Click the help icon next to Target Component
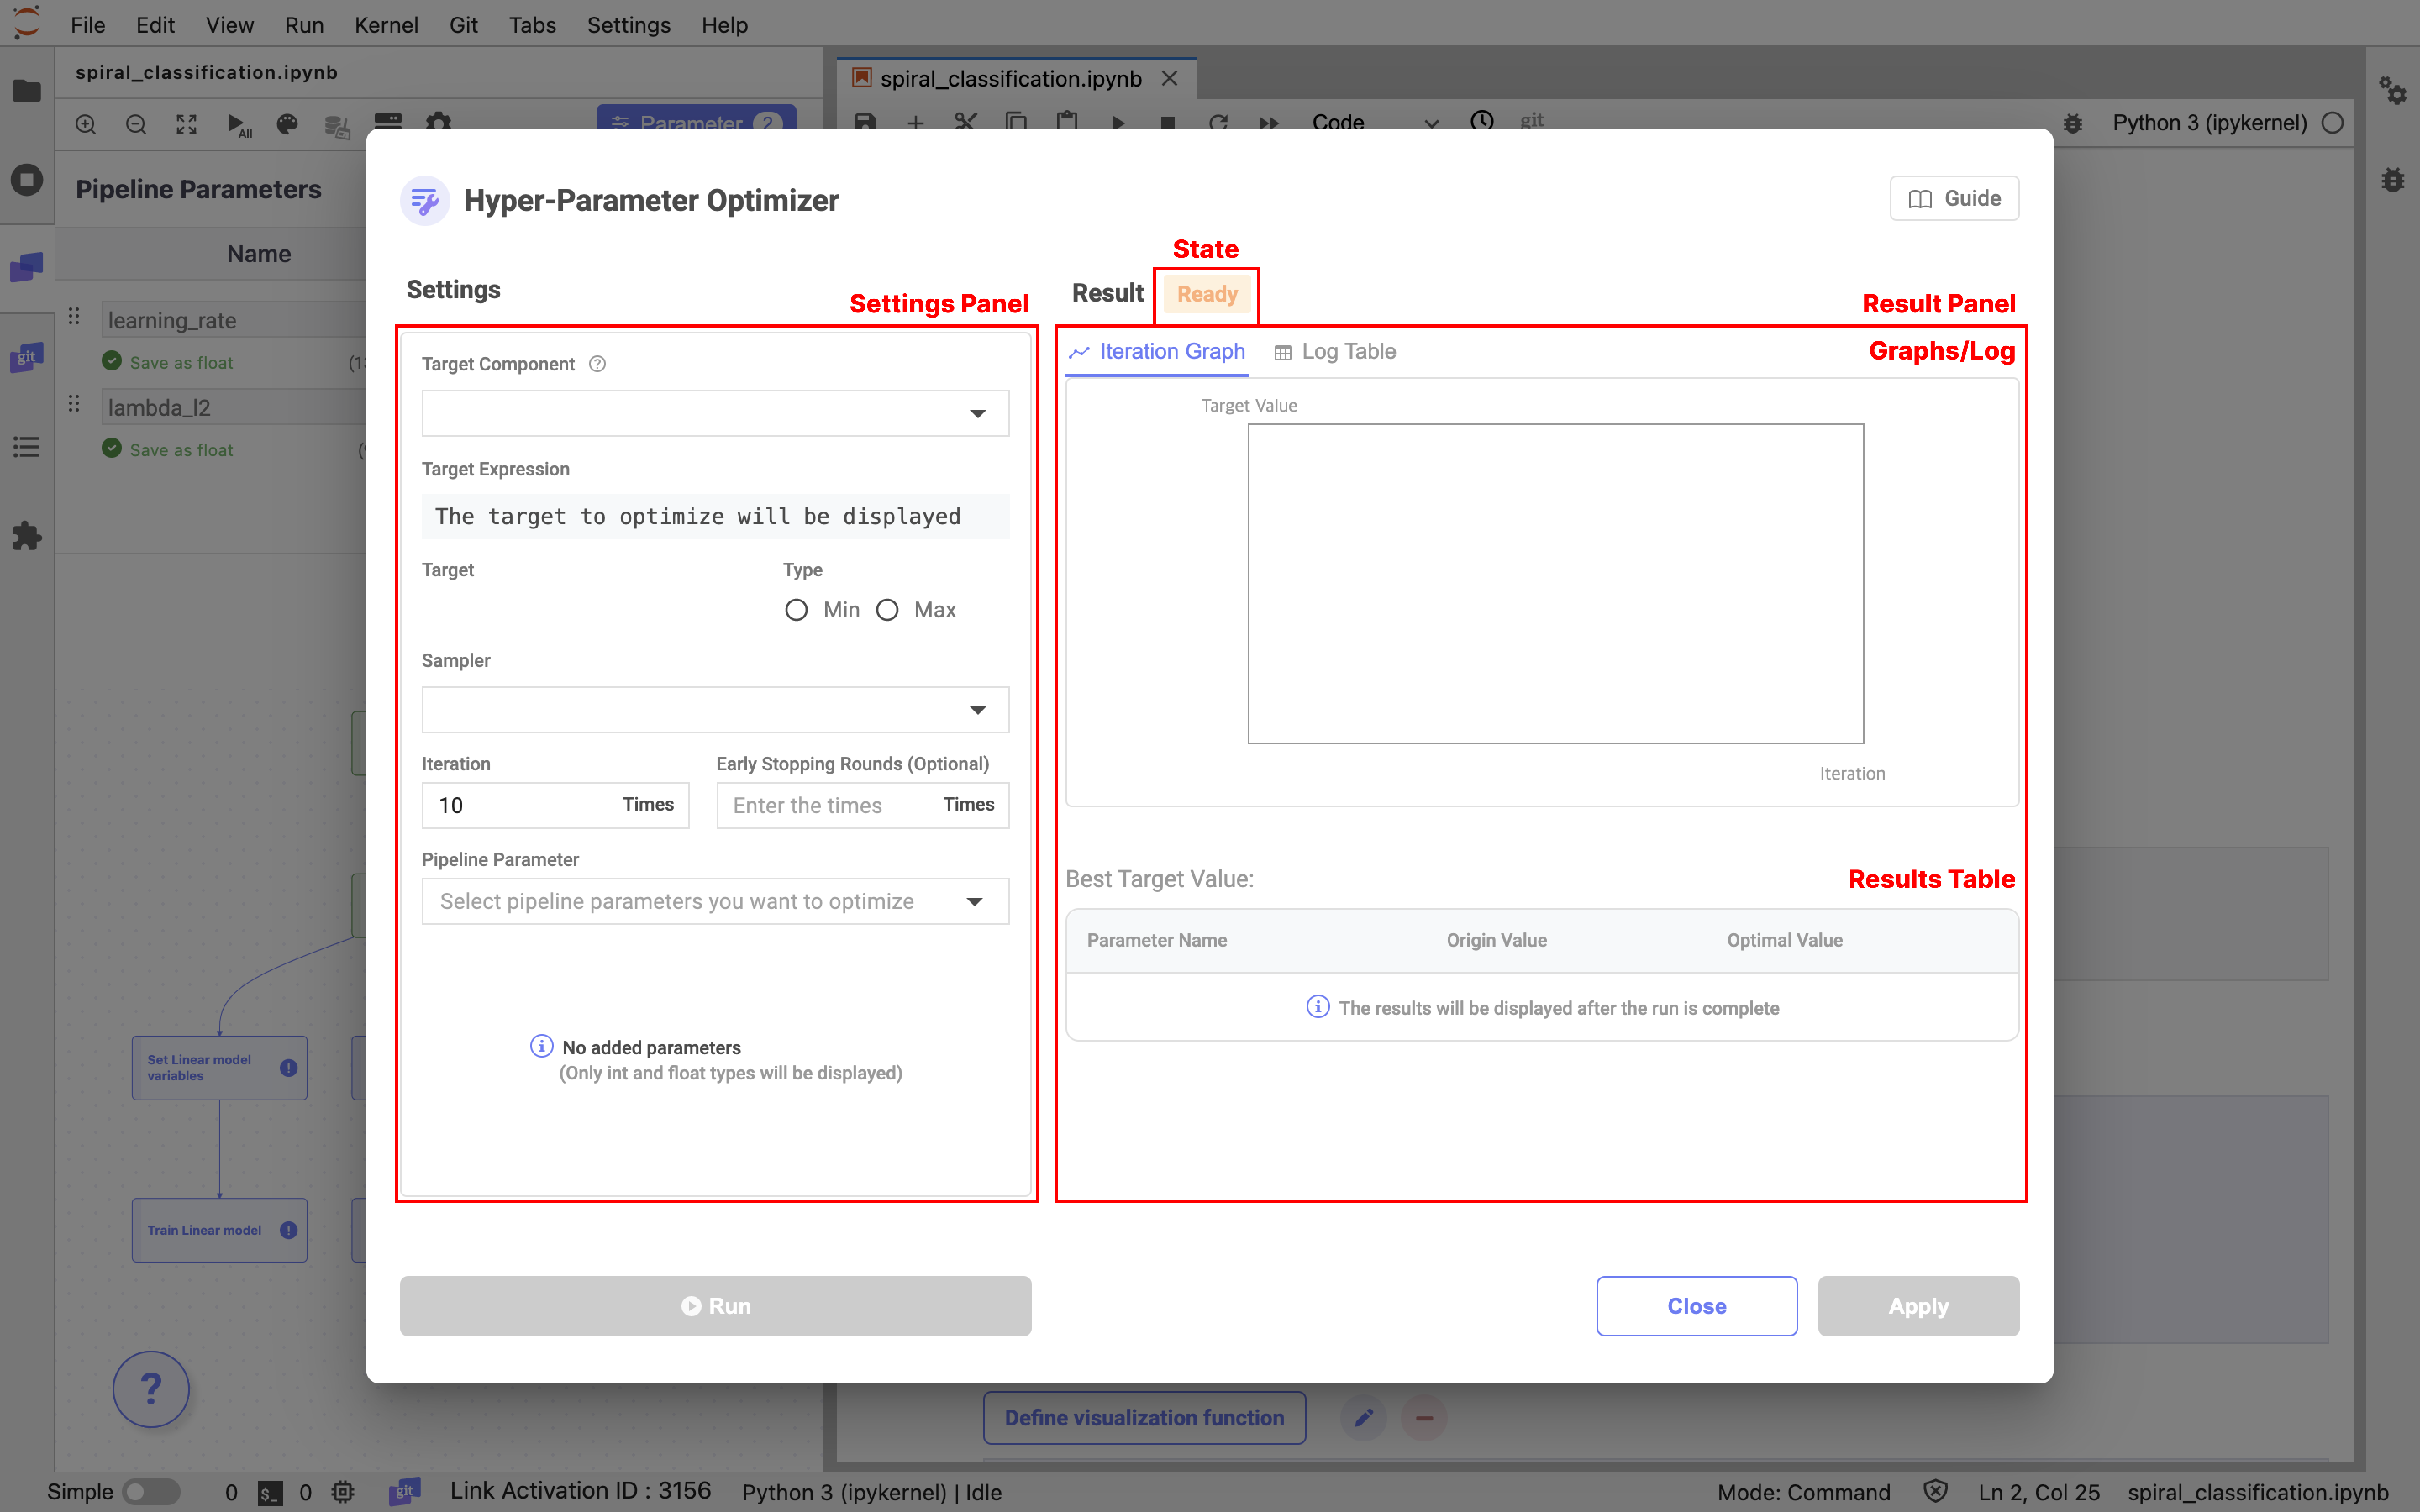Image resolution: width=2420 pixels, height=1512 pixels. [x=597, y=364]
